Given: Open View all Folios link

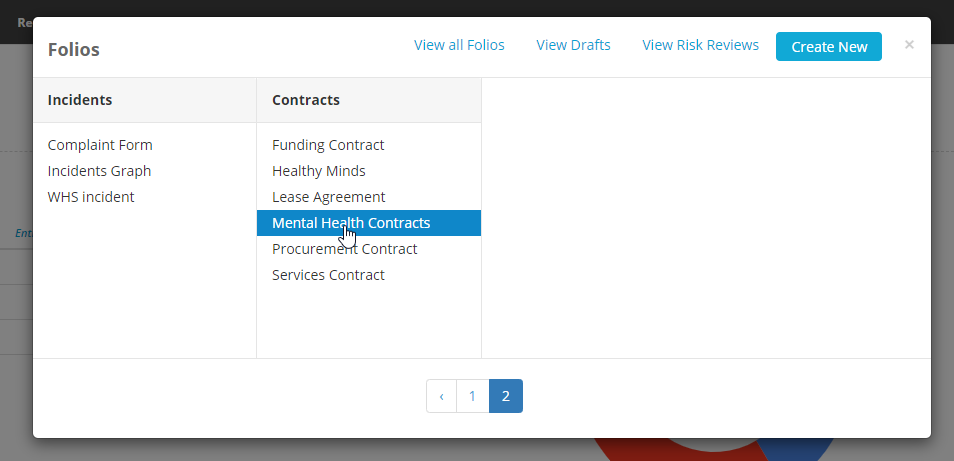Looking at the screenshot, I should (459, 45).
